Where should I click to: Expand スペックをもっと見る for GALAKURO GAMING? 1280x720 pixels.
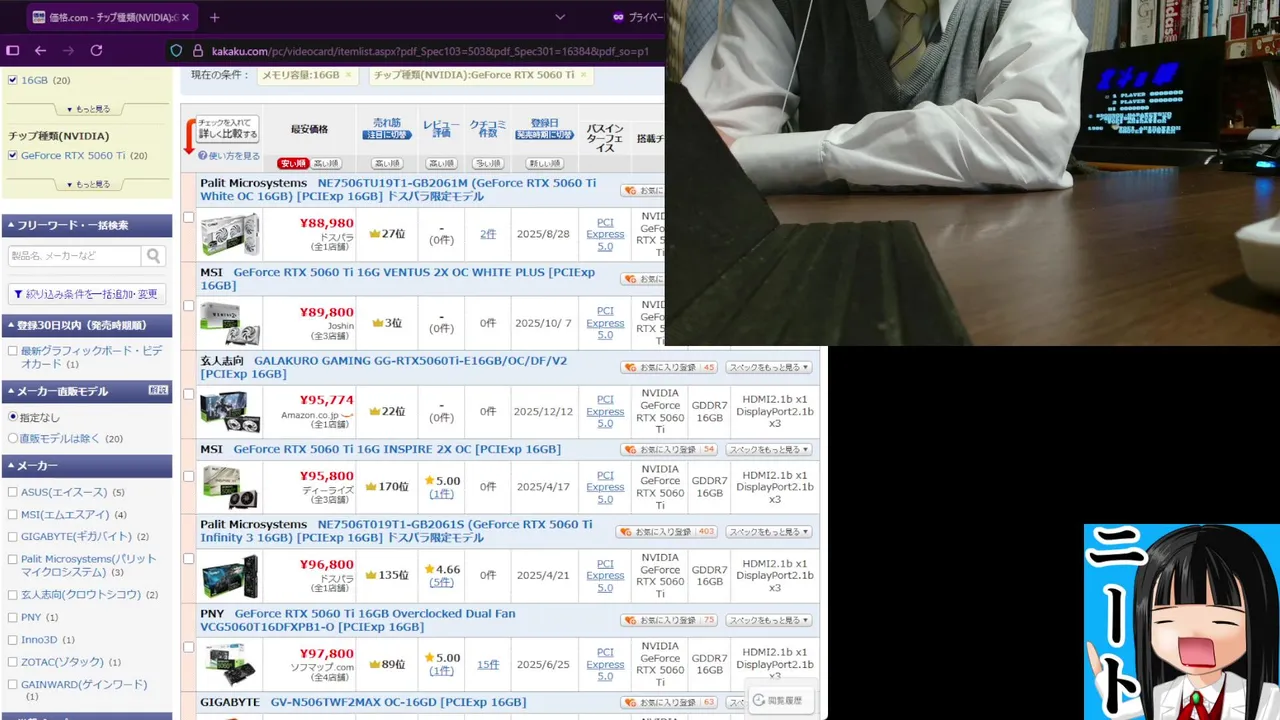pyautogui.click(x=769, y=367)
